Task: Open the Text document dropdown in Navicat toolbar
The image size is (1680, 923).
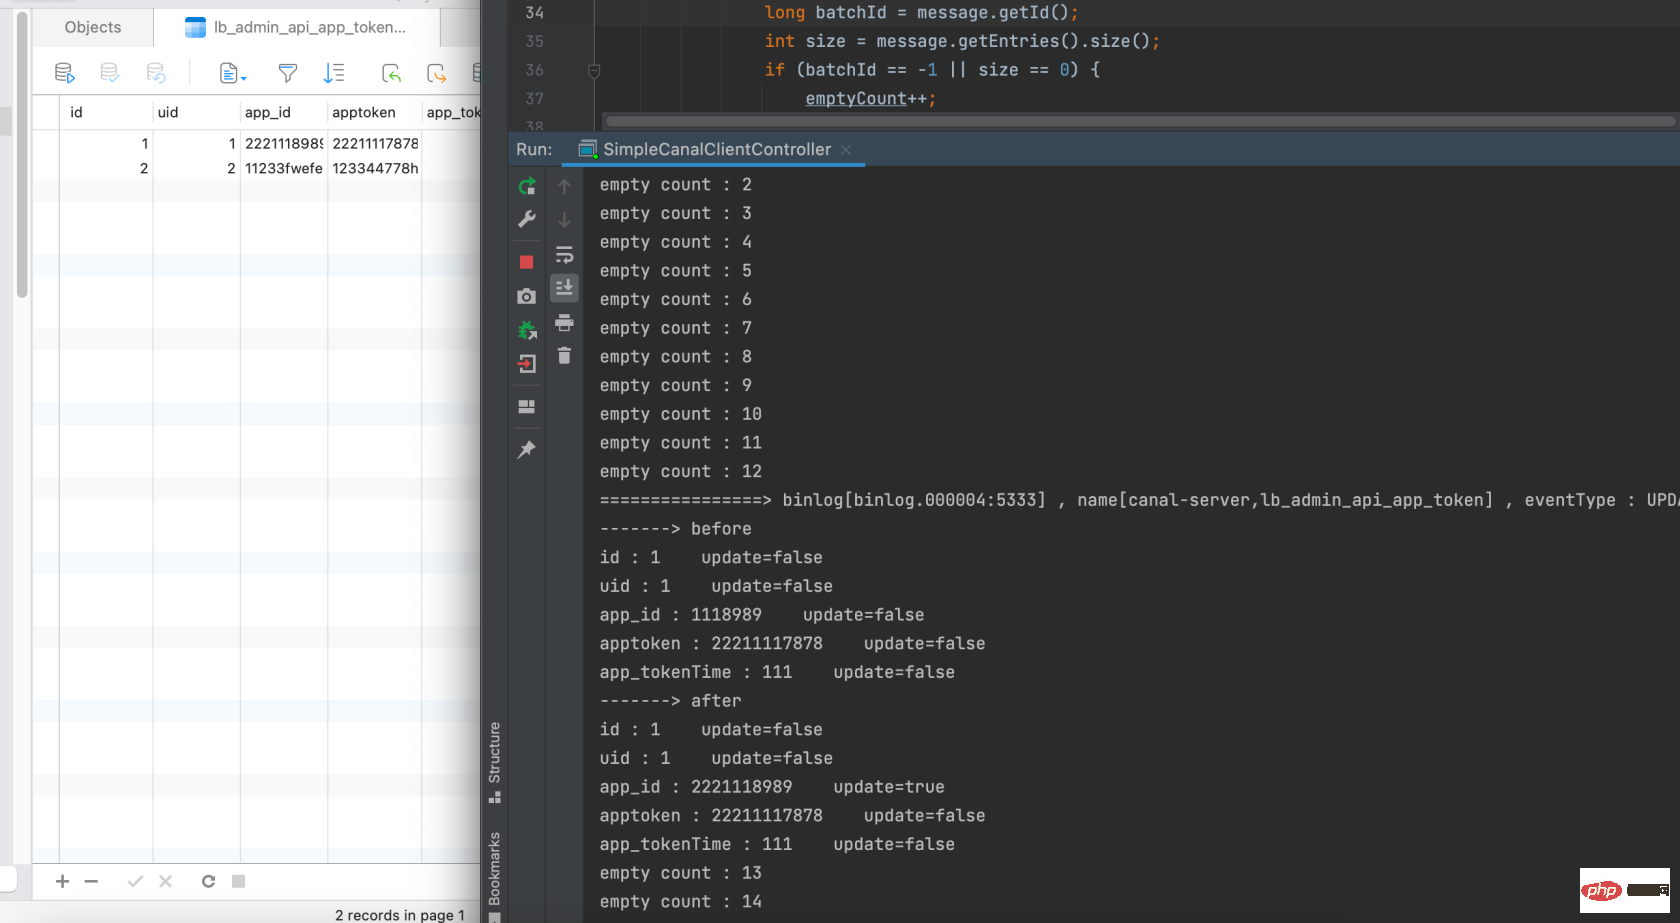Action: click(x=233, y=73)
